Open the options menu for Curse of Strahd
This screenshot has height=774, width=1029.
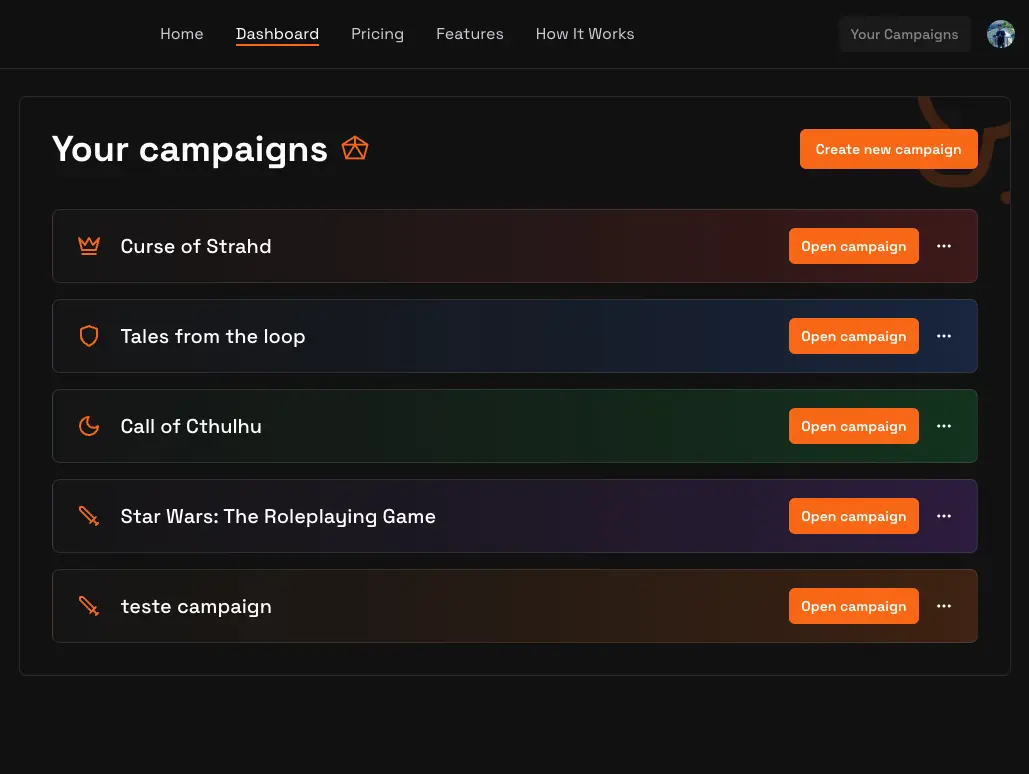point(944,246)
